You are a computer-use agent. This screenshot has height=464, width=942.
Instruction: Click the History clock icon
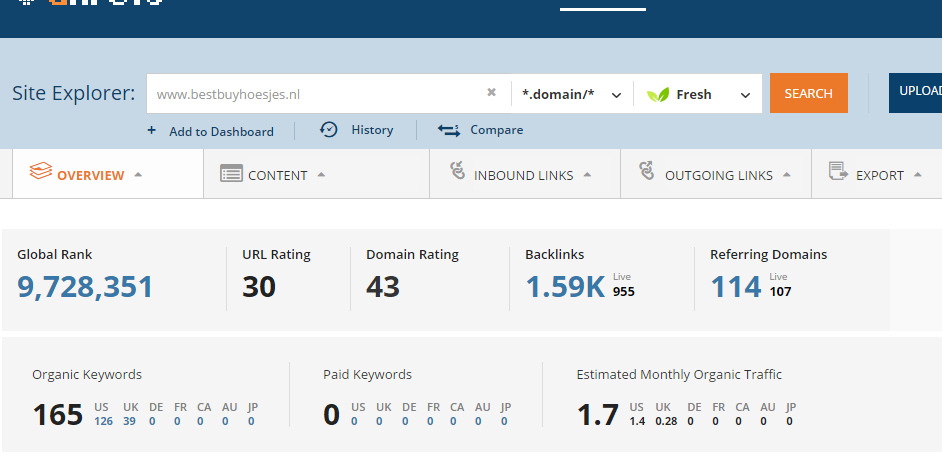coord(329,129)
